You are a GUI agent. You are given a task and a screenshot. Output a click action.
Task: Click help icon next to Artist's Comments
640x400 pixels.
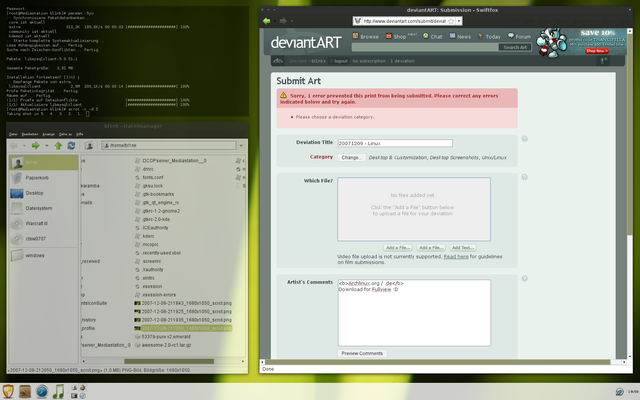click(524, 278)
